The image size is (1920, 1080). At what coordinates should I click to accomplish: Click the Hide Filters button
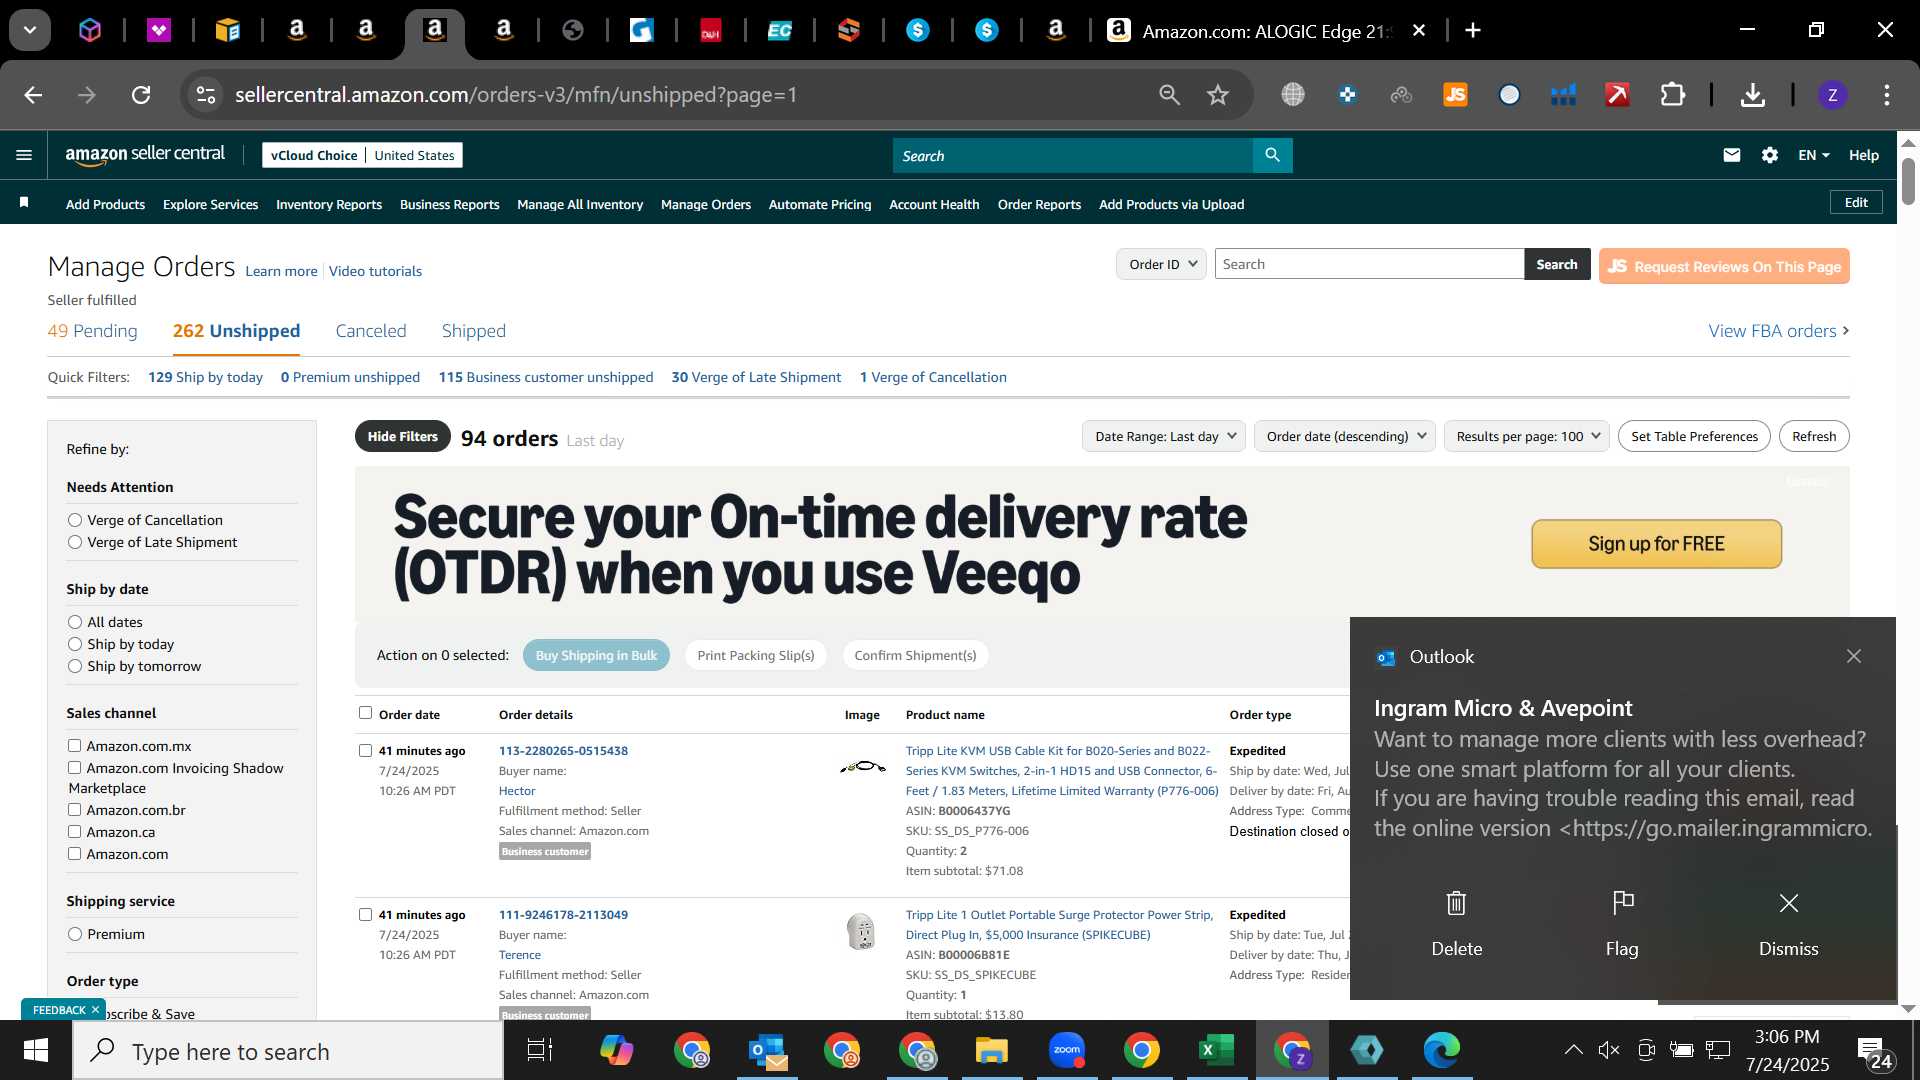(402, 436)
